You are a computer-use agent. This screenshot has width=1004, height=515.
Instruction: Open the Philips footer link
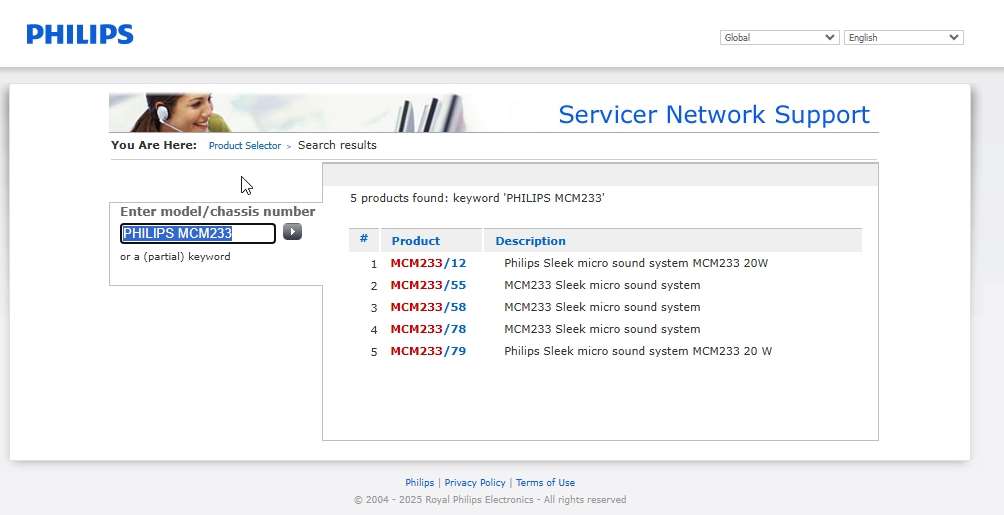pos(419,482)
